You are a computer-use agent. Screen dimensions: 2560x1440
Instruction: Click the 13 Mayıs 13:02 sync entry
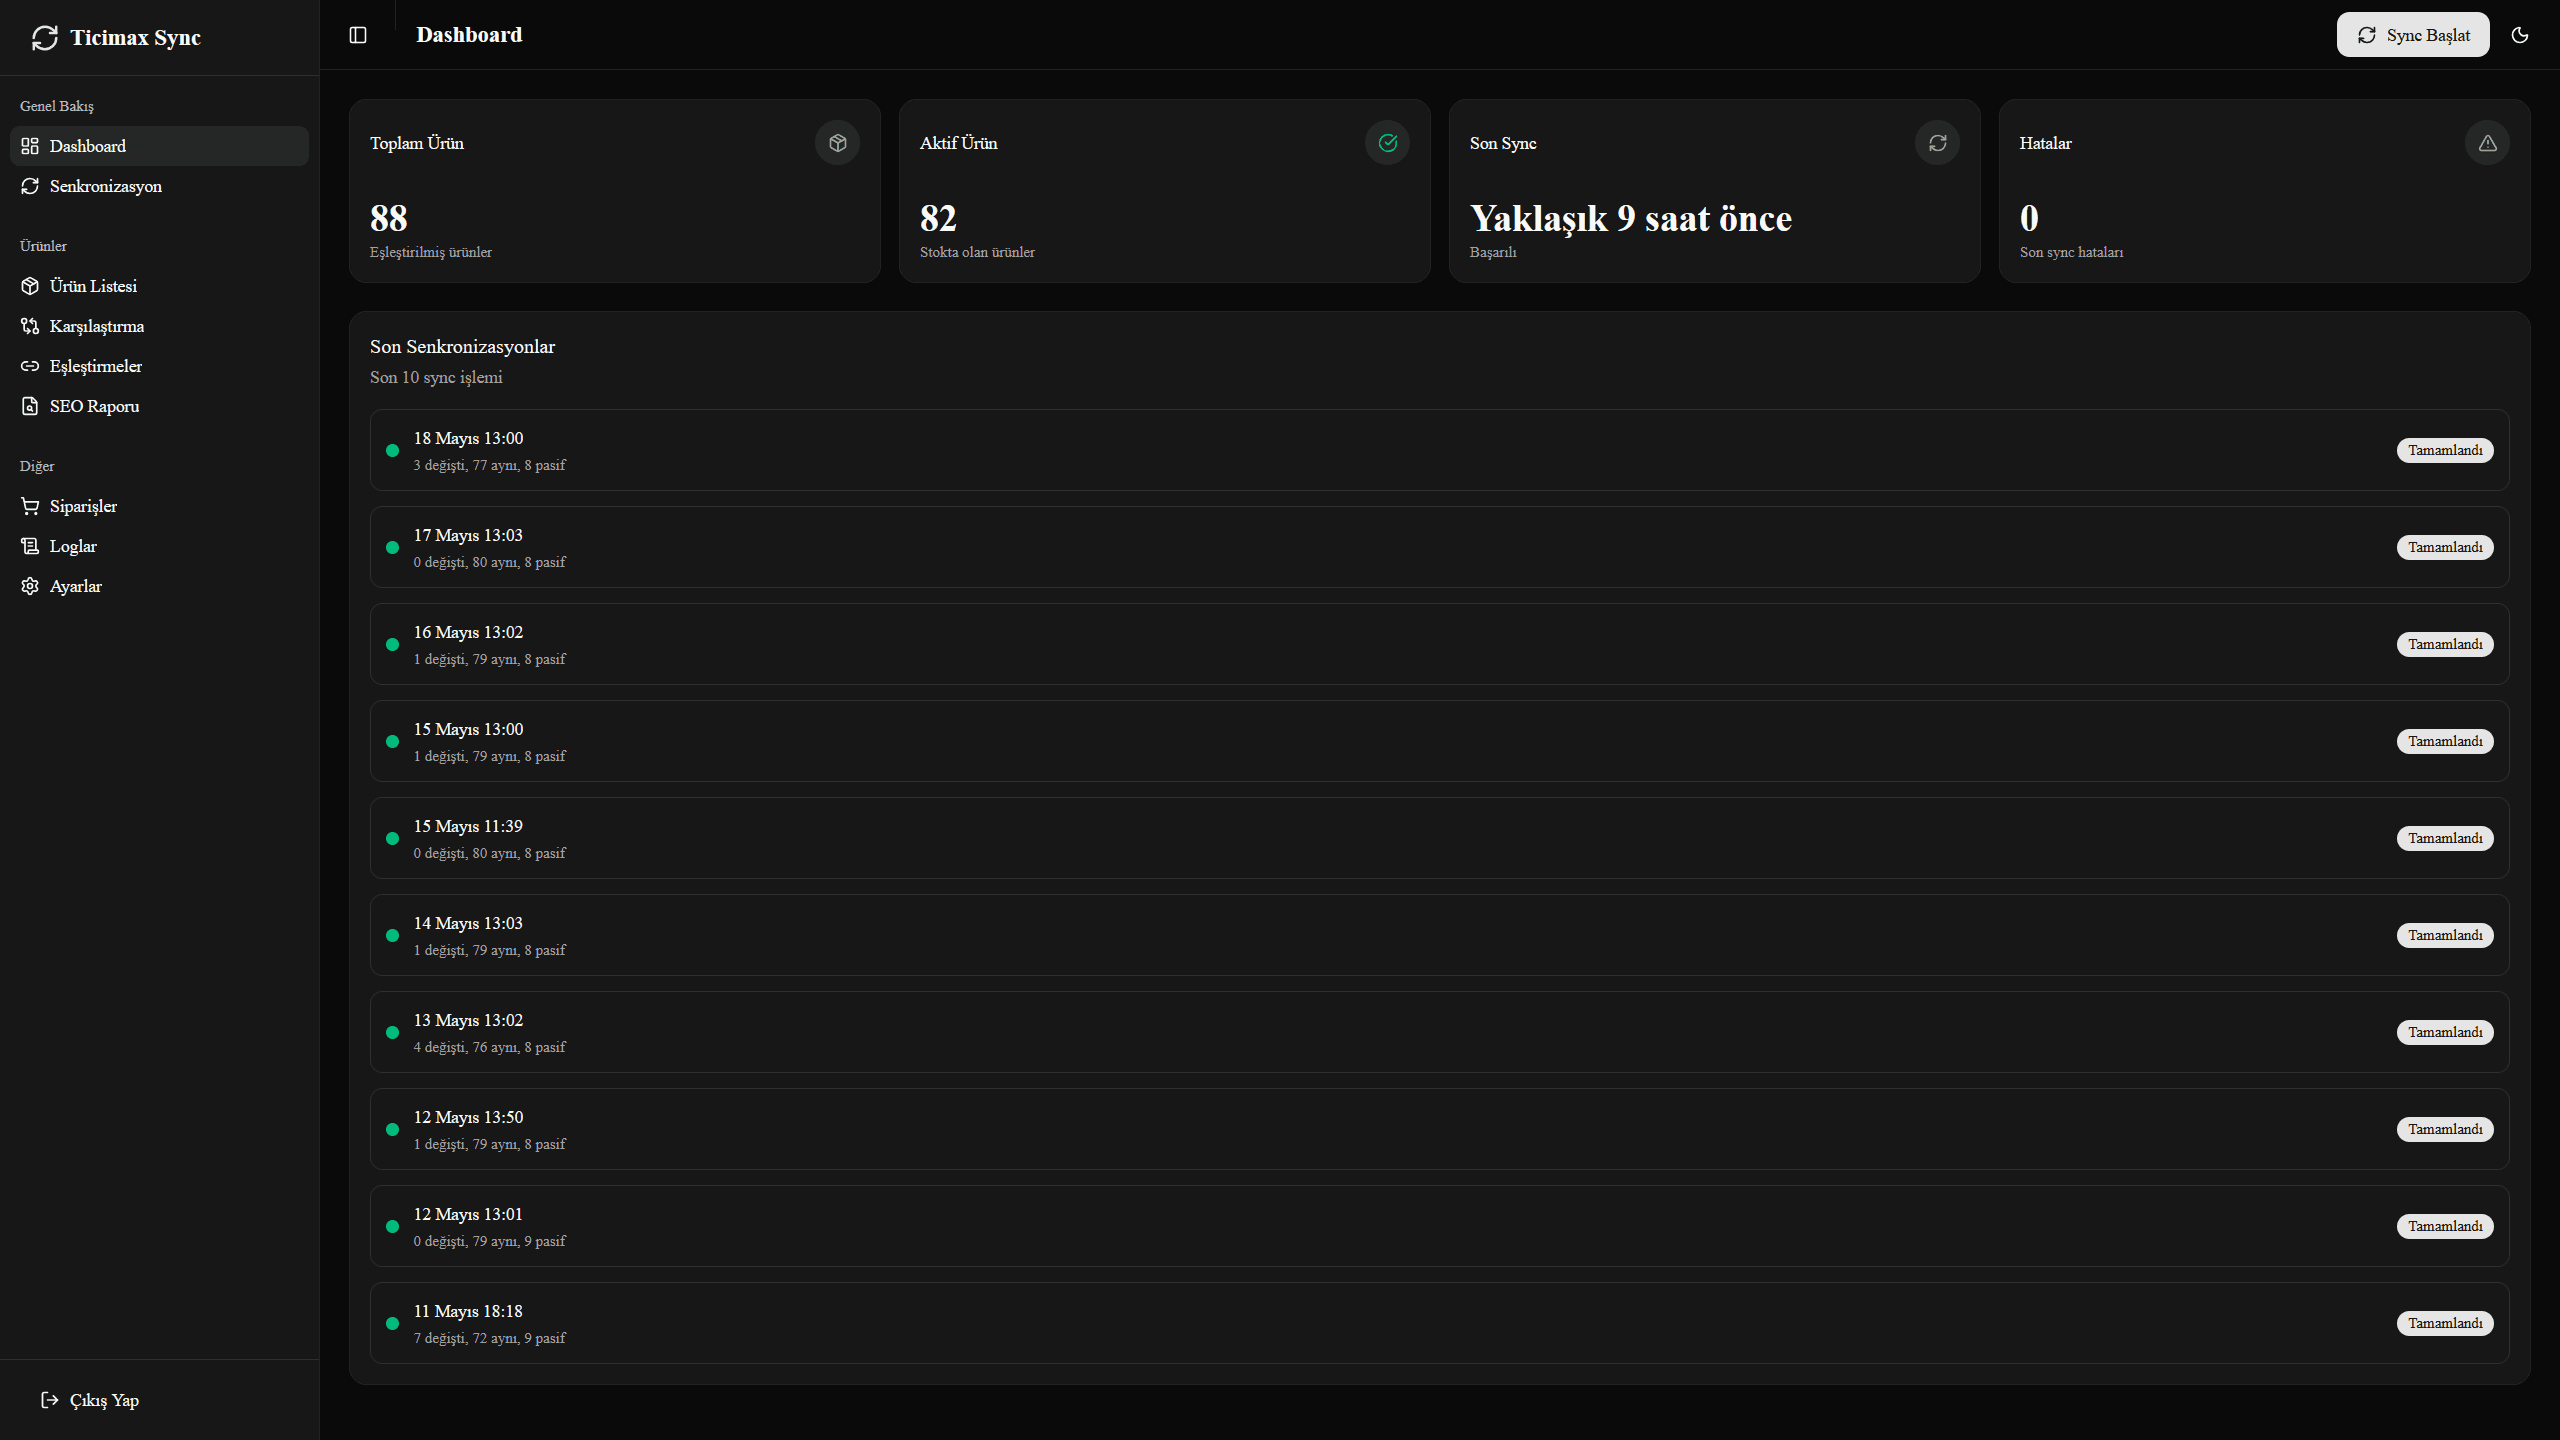[x=1440, y=1032]
